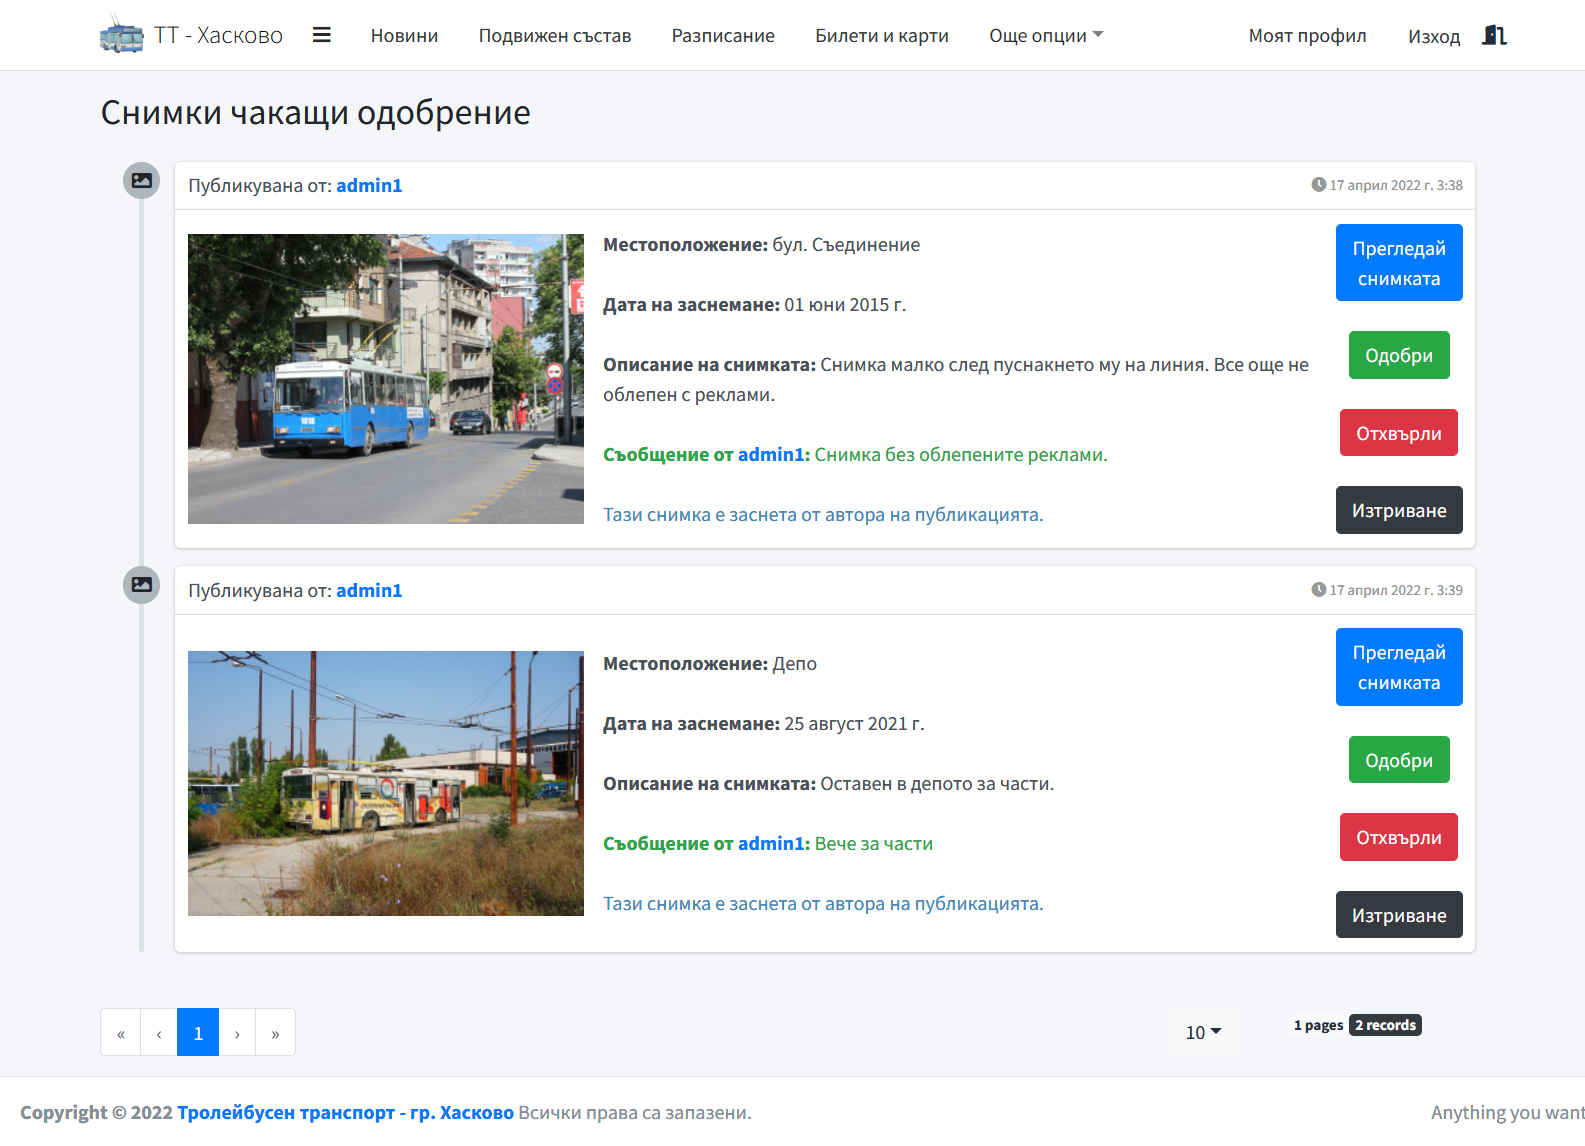The height and width of the screenshot is (1146, 1585).
Task: Reject the Депо photo with Отхвърли
Action: pyautogui.click(x=1399, y=837)
